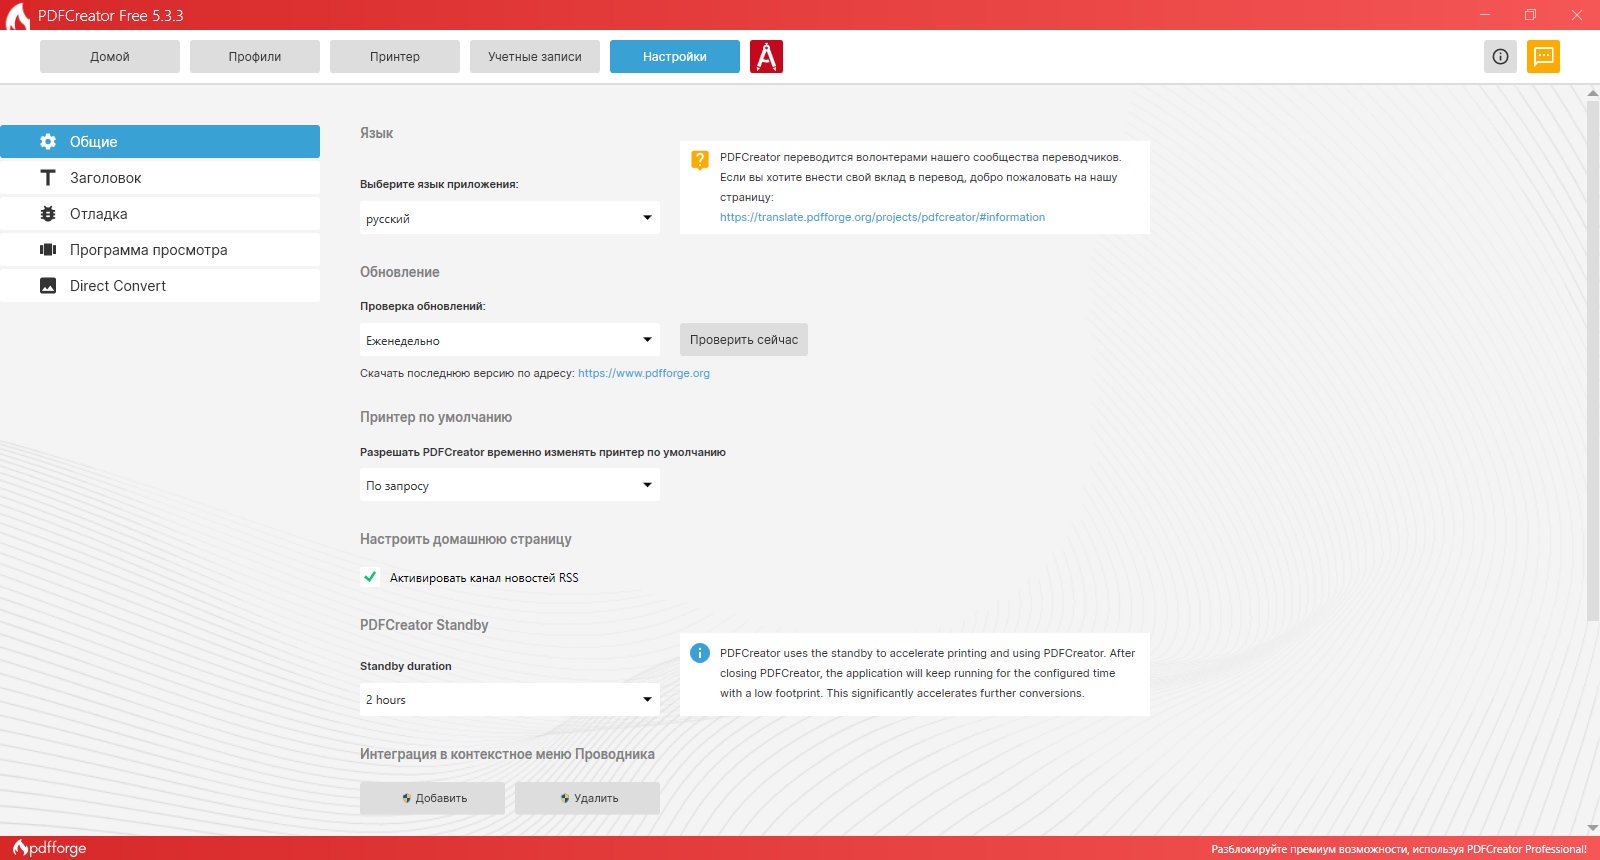This screenshot has height=860, width=1600.
Task: Click the scrollbar up arrow
Action: (1593, 93)
